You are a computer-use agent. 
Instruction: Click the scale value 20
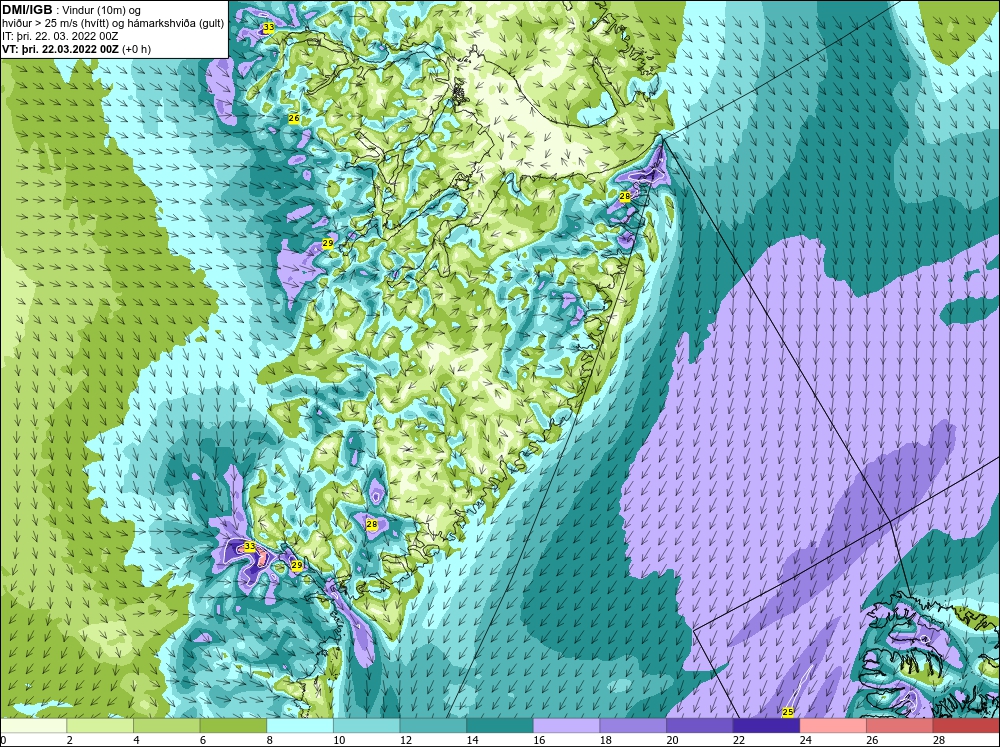pyautogui.click(x=672, y=740)
